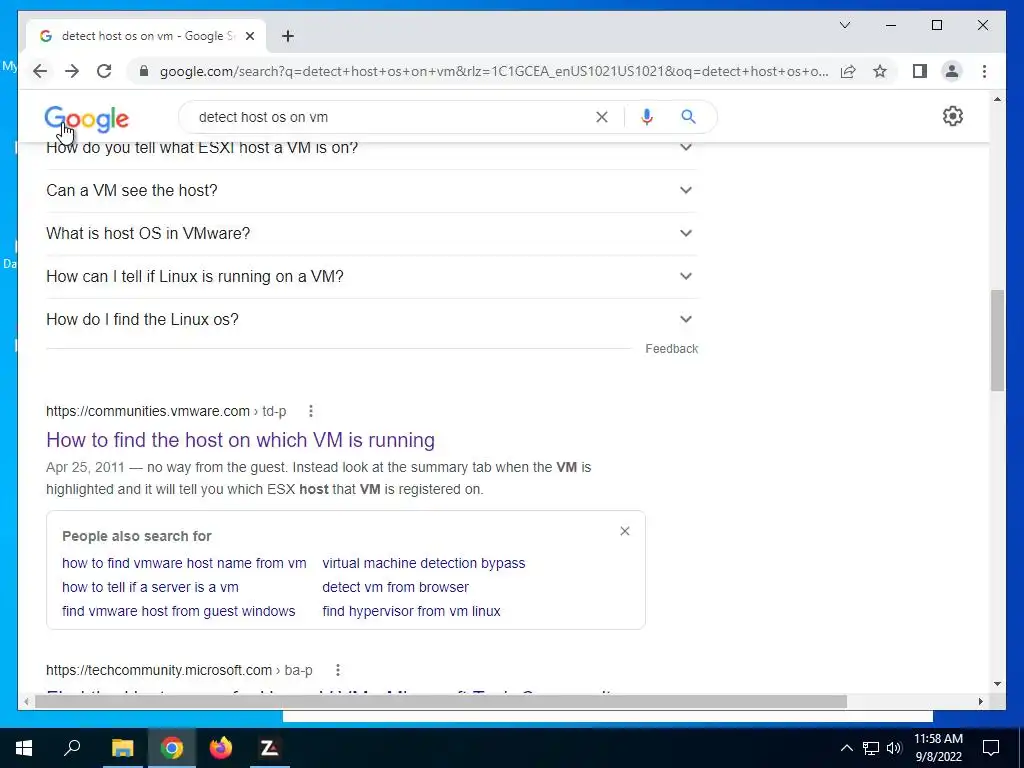The image size is (1024, 768).
Task: Open options for techcommunity.microsoft.com result
Action: (338, 670)
